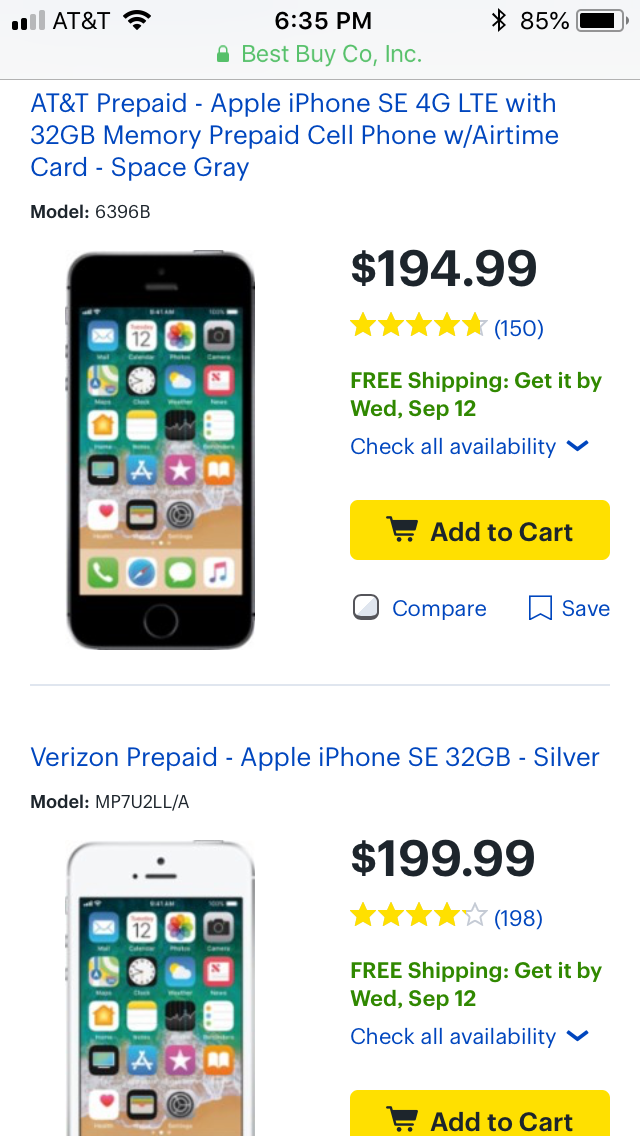Image resolution: width=640 pixels, height=1136 pixels.
Task: Open the 198 reviews count link
Action: [519, 918]
